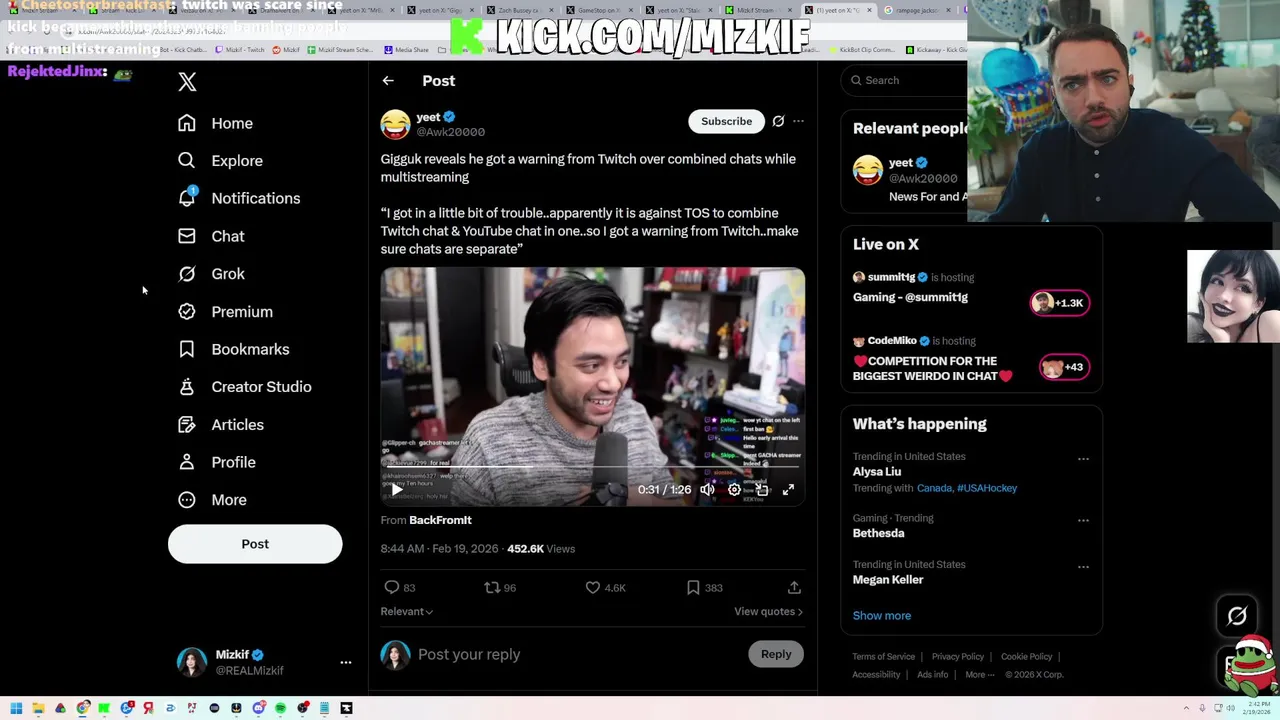Open the BackfromIt source link
The image size is (1280, 720).
pyautogui.click(x=440, y=520)
